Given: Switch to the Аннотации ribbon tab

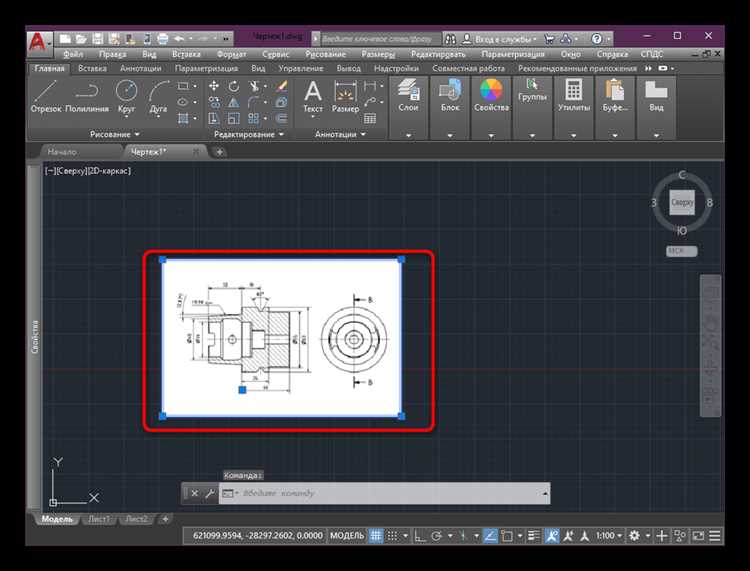Looking at the screenshot, I should [141, 68].
